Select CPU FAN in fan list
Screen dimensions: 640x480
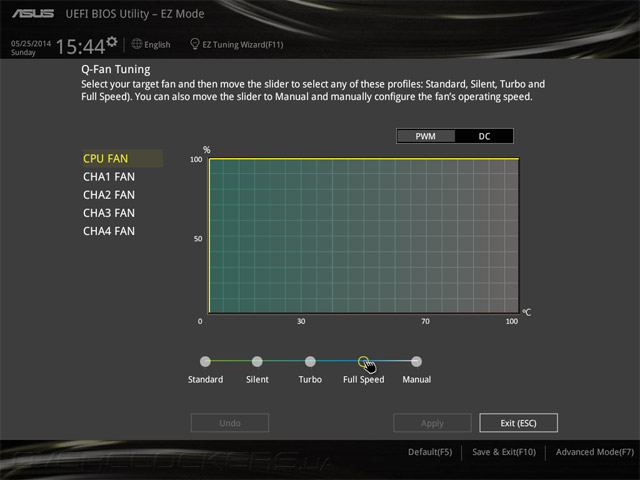122,158
